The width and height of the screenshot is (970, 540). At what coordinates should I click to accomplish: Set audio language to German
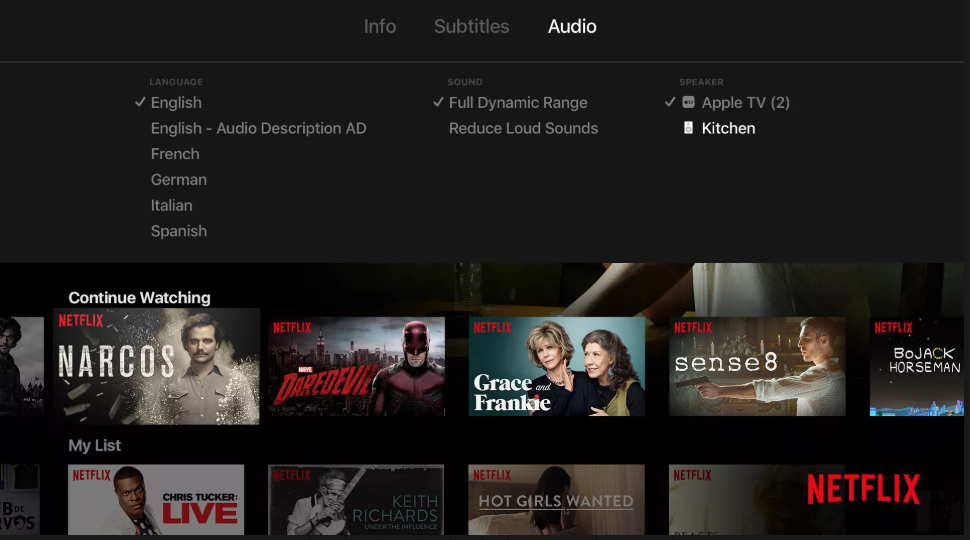point(179,180)
